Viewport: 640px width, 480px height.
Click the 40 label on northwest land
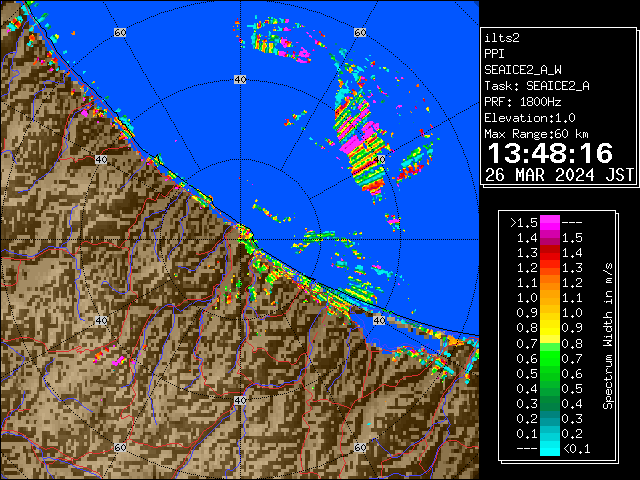(x=101, y=160)
